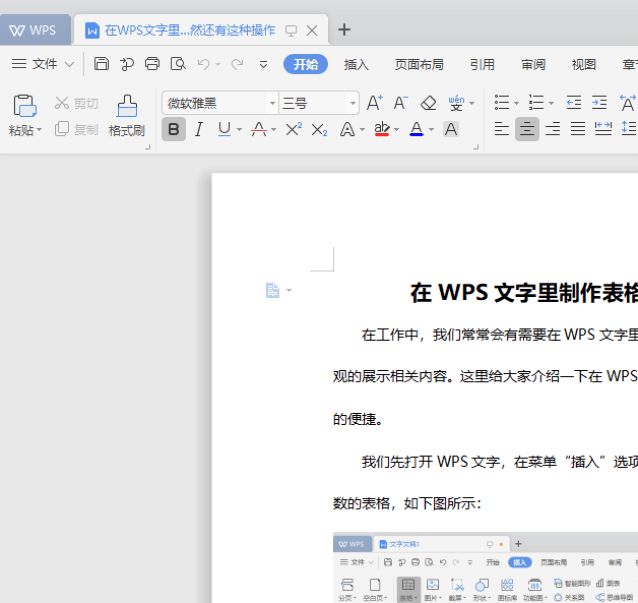This screenshot has height=603, width=638.
Task: Open highlight color dropdown arrow
Action: click(x=397, y=130)
